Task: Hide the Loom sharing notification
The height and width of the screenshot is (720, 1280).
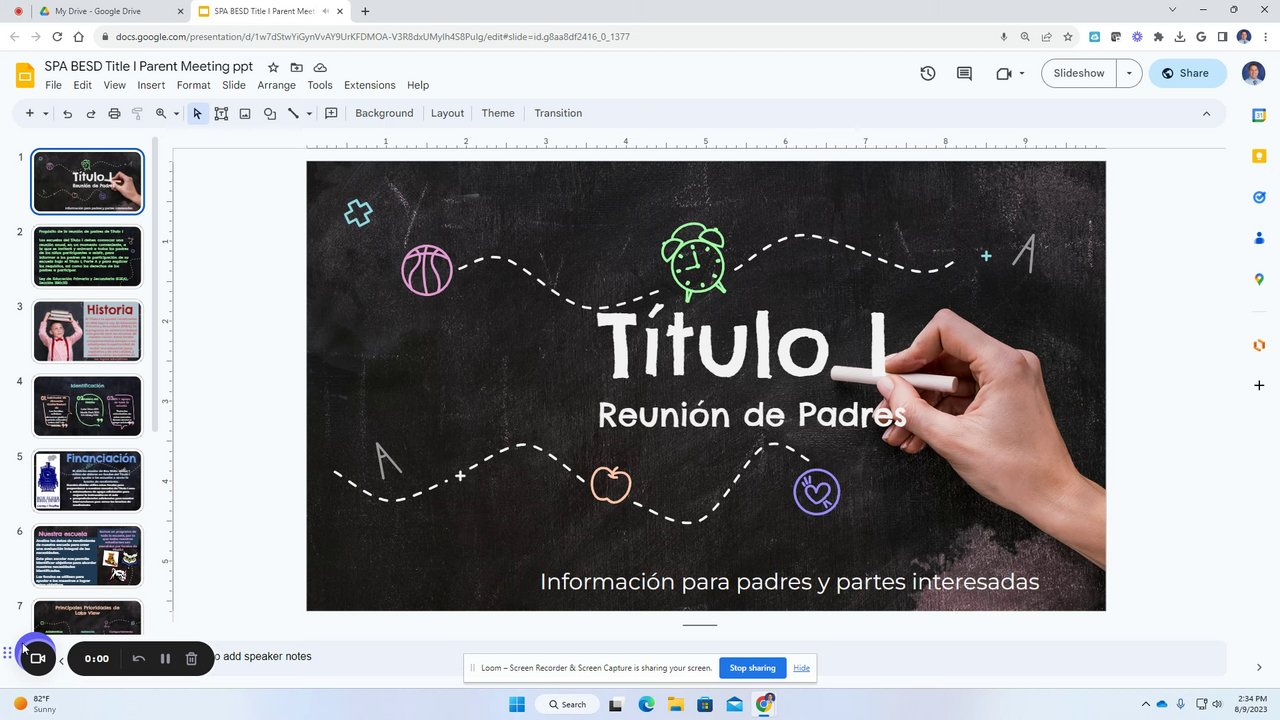Action: [x=802, y=668]
